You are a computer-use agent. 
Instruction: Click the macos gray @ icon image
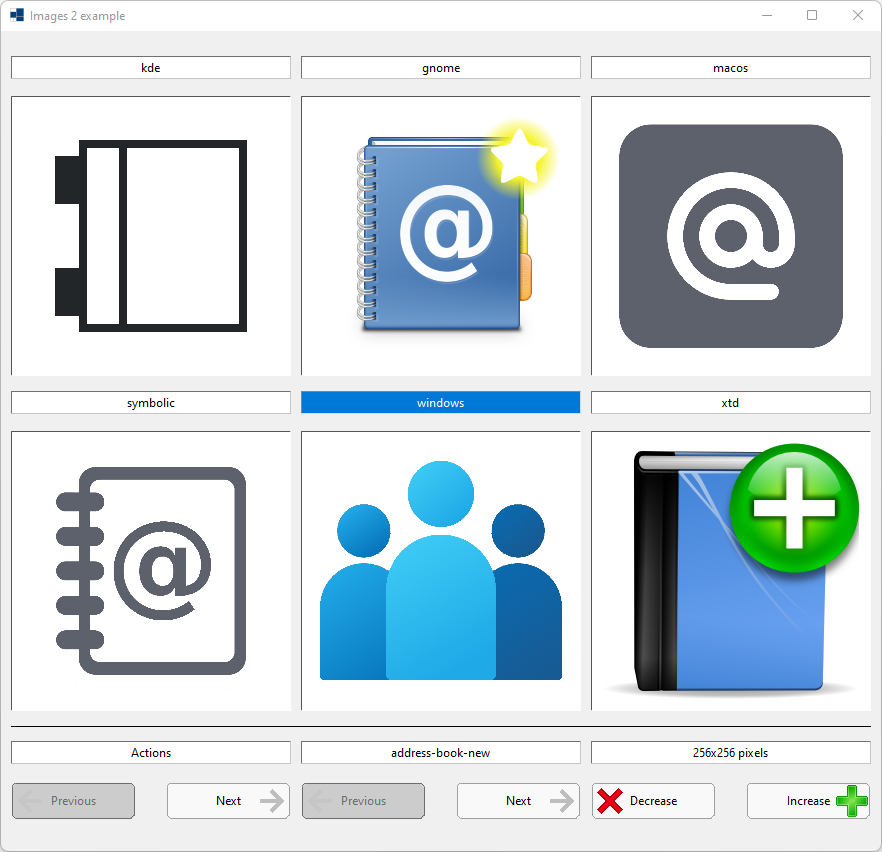click(x=731, y=236)
